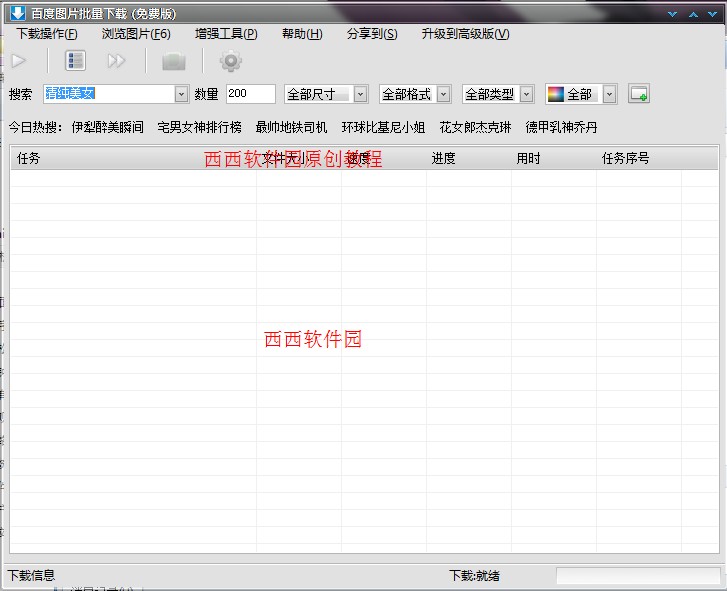Open the download folder icon
The height and width of the screenshot is (591, 727).
click(174, 61)
